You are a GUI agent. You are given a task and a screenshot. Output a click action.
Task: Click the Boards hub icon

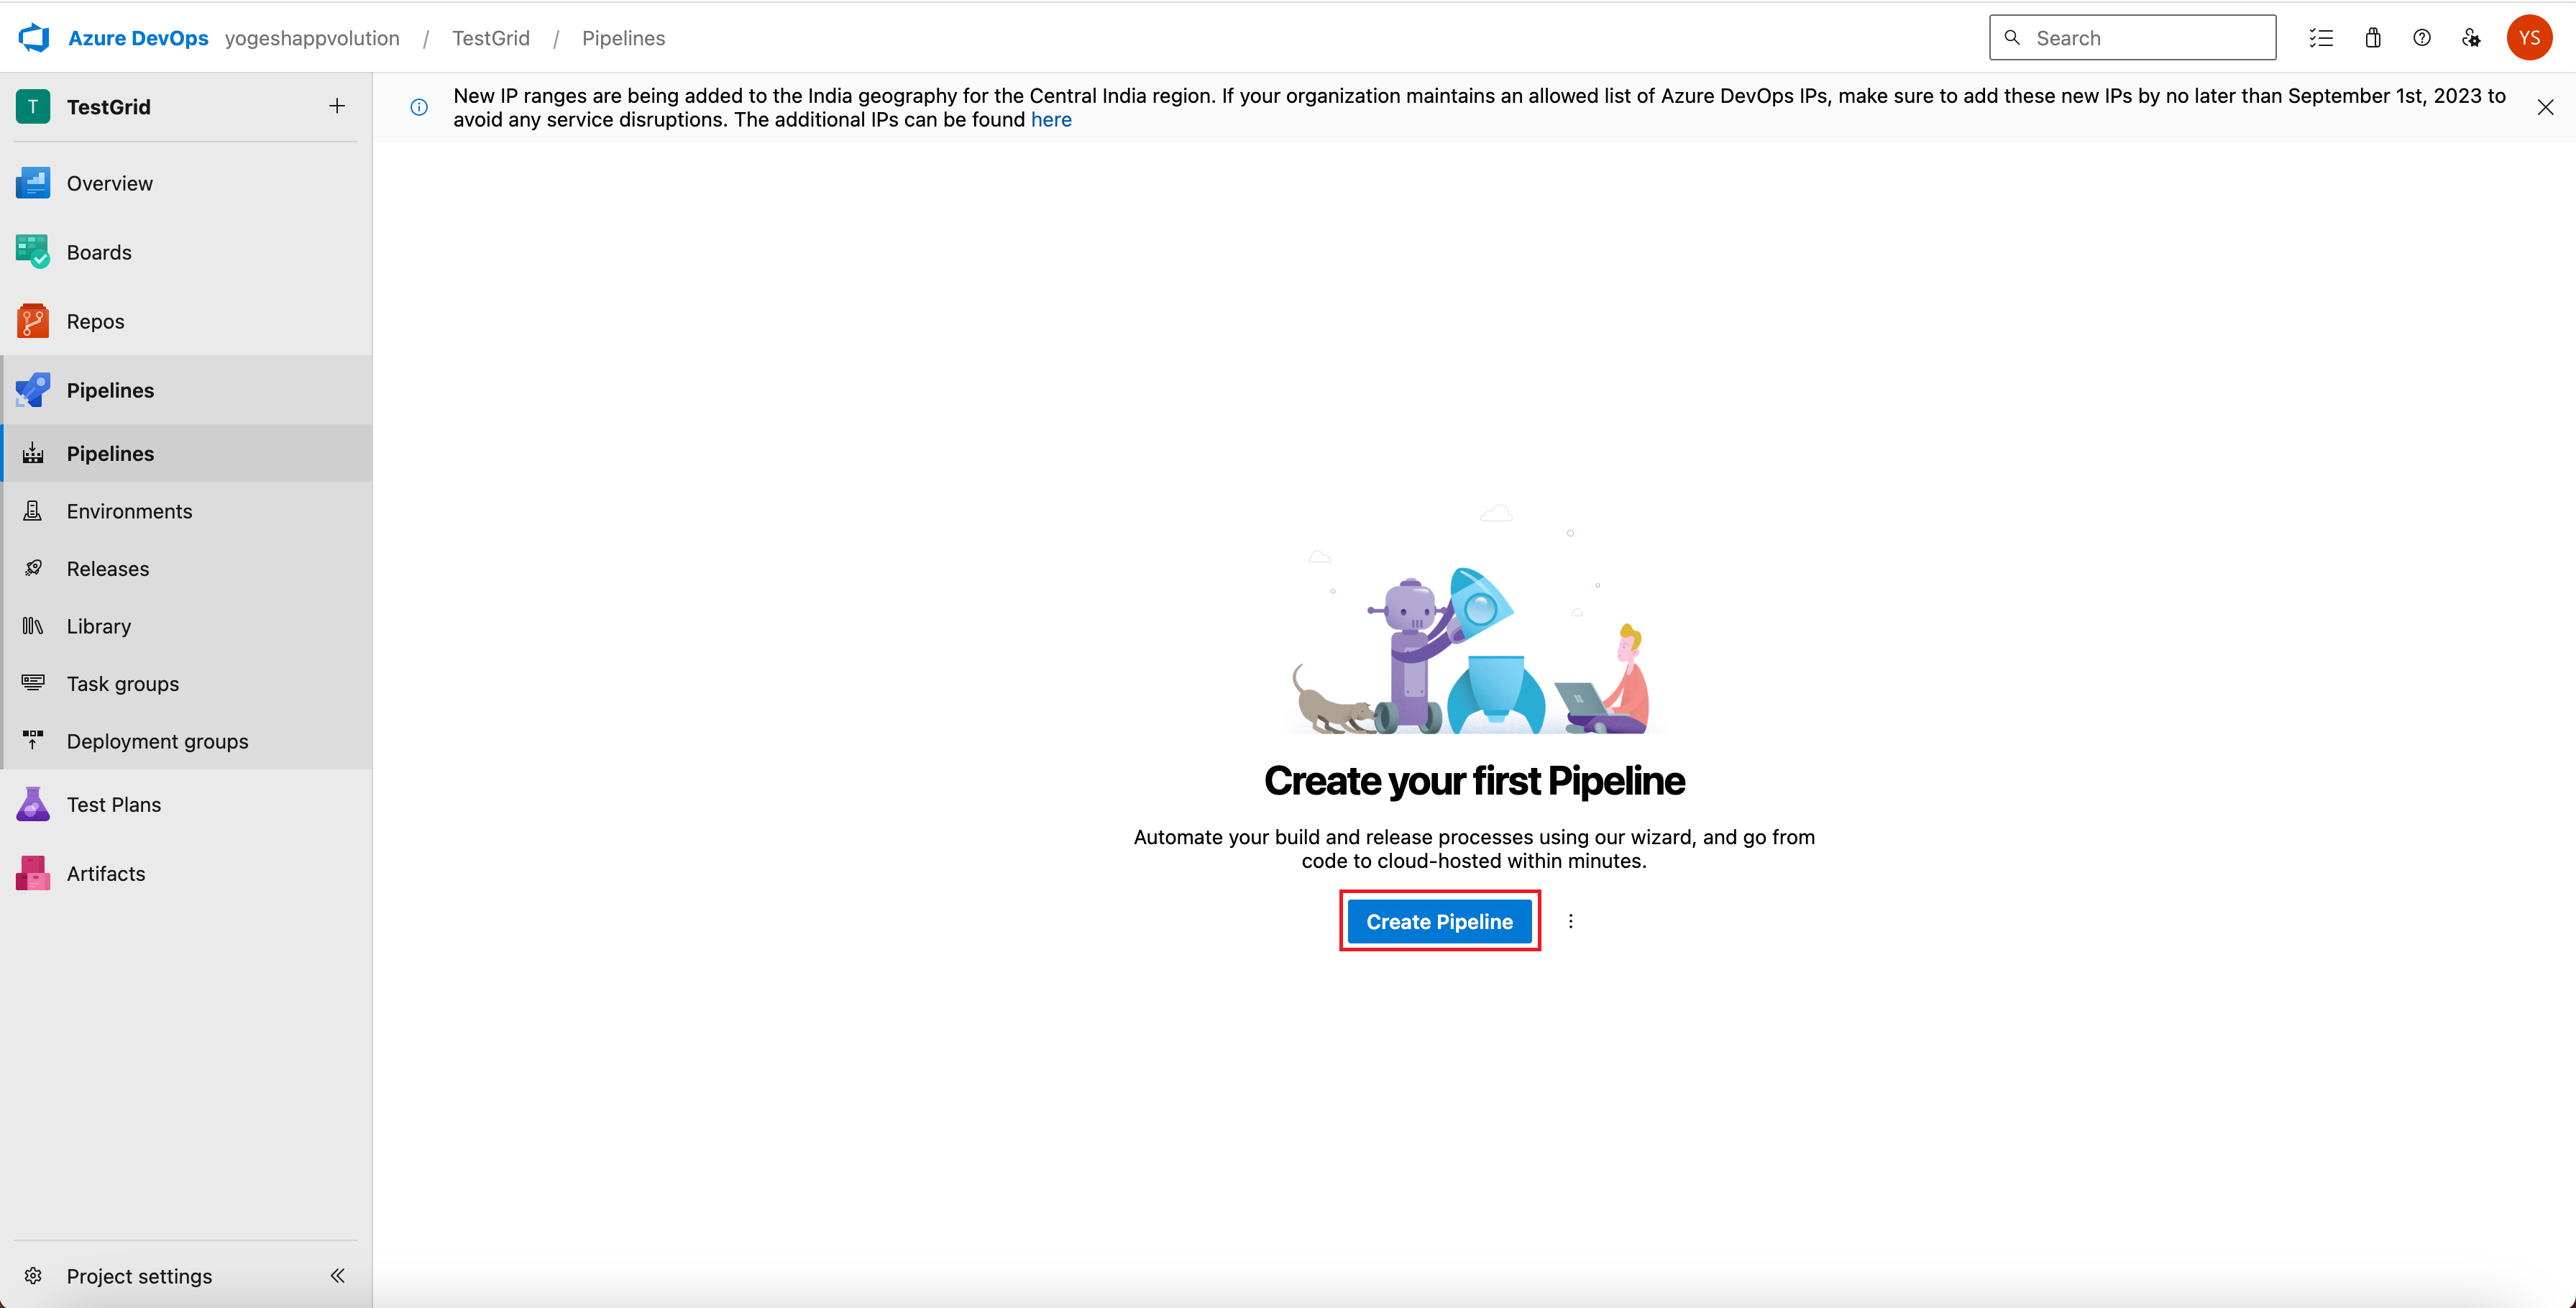[x=33, y=252]
